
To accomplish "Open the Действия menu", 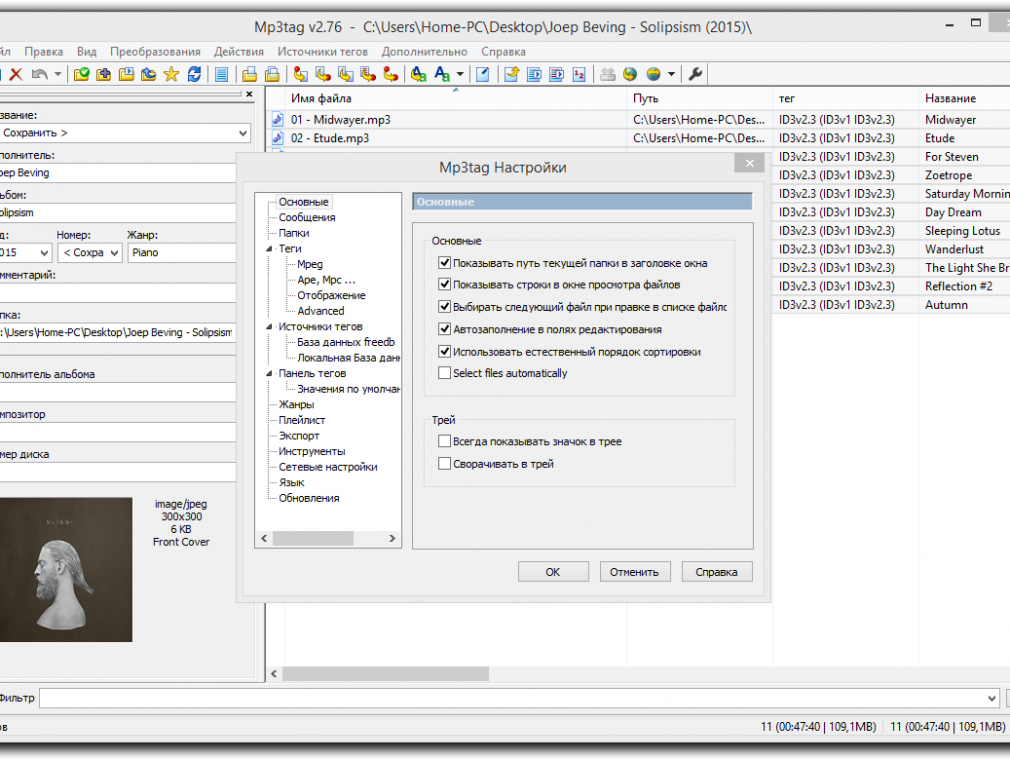I will 239,52.
